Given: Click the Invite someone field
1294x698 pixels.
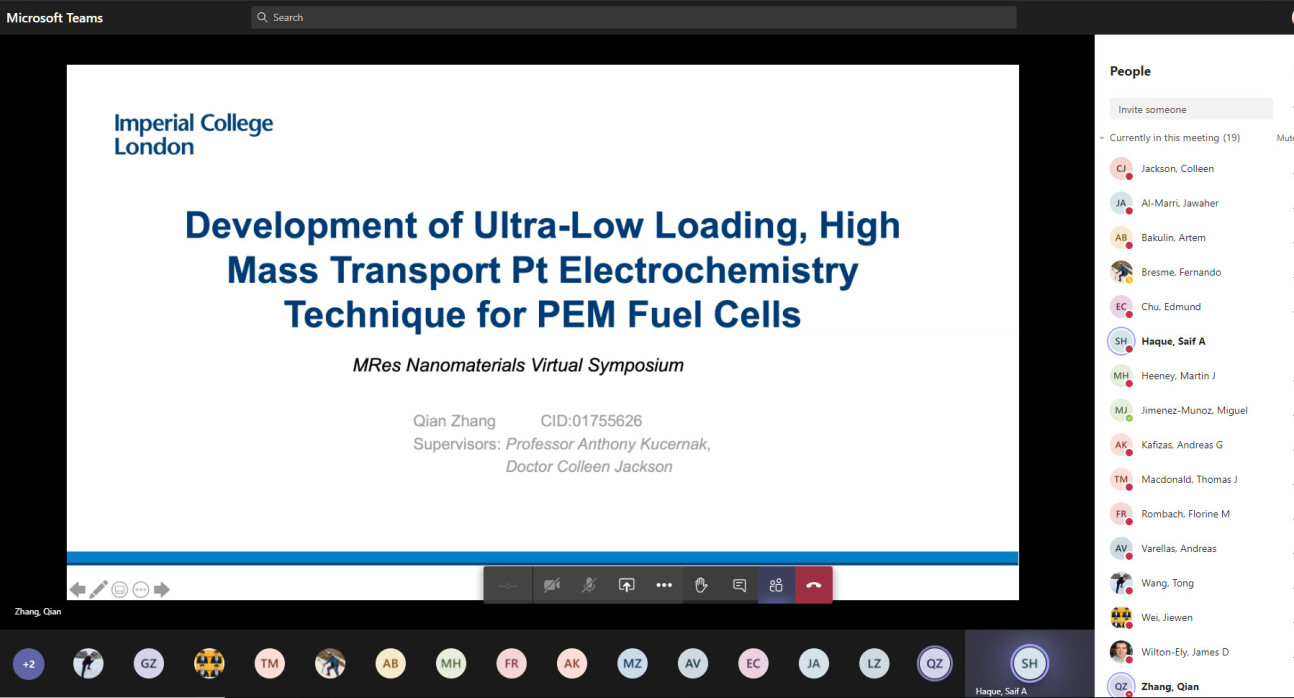Looking at the screenshot, I should tap(1190, 109).
